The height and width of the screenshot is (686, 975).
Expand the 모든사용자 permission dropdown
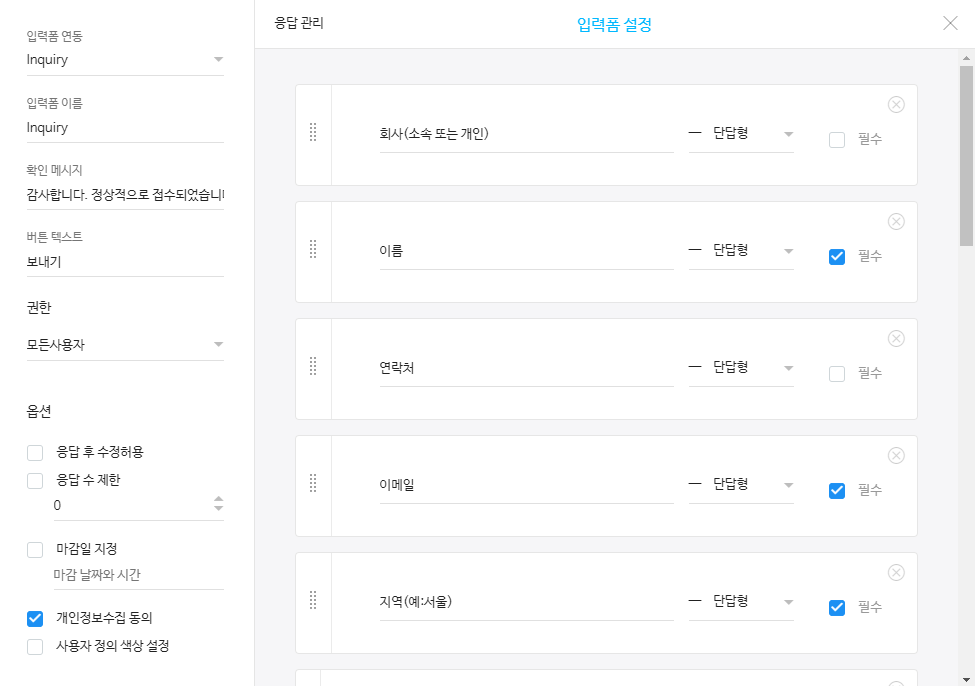(125, 345)
